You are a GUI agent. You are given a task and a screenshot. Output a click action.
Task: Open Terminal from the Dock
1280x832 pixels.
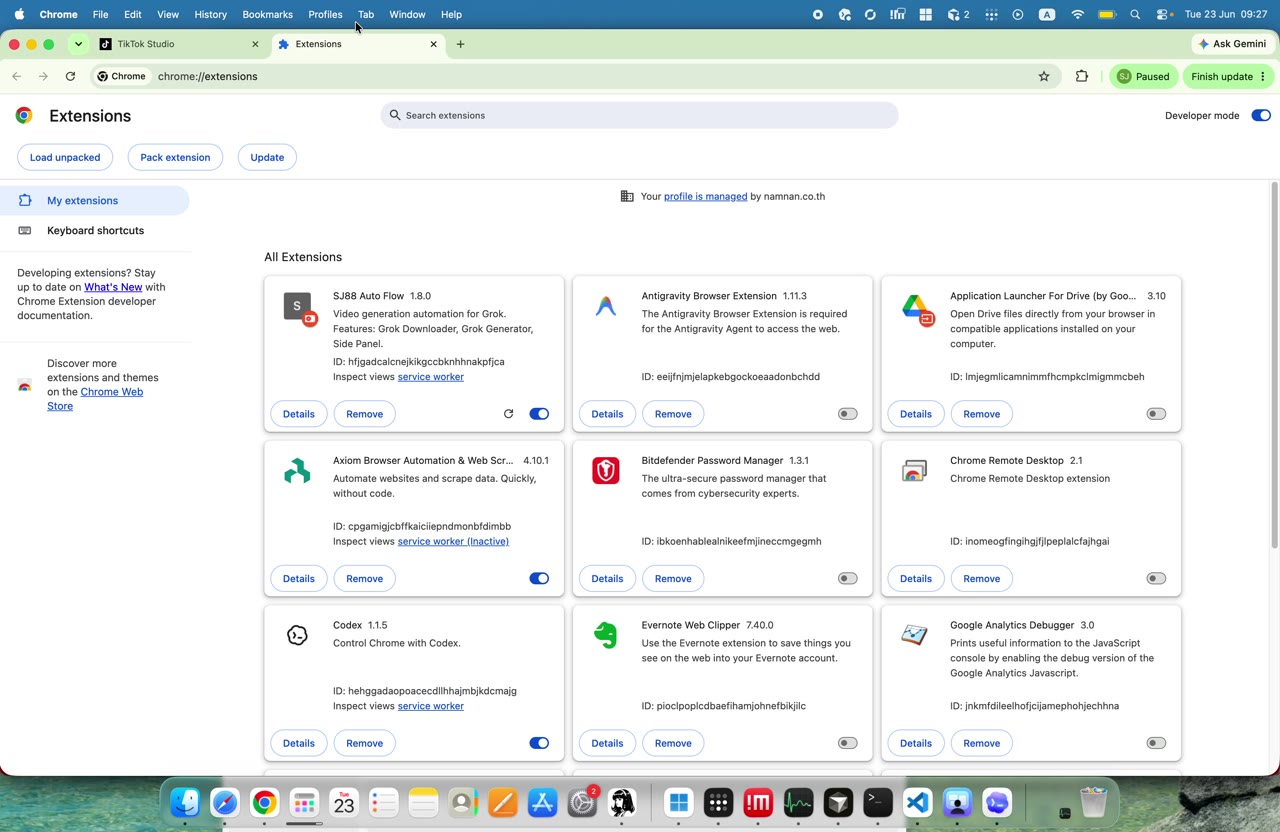point(878,802)
